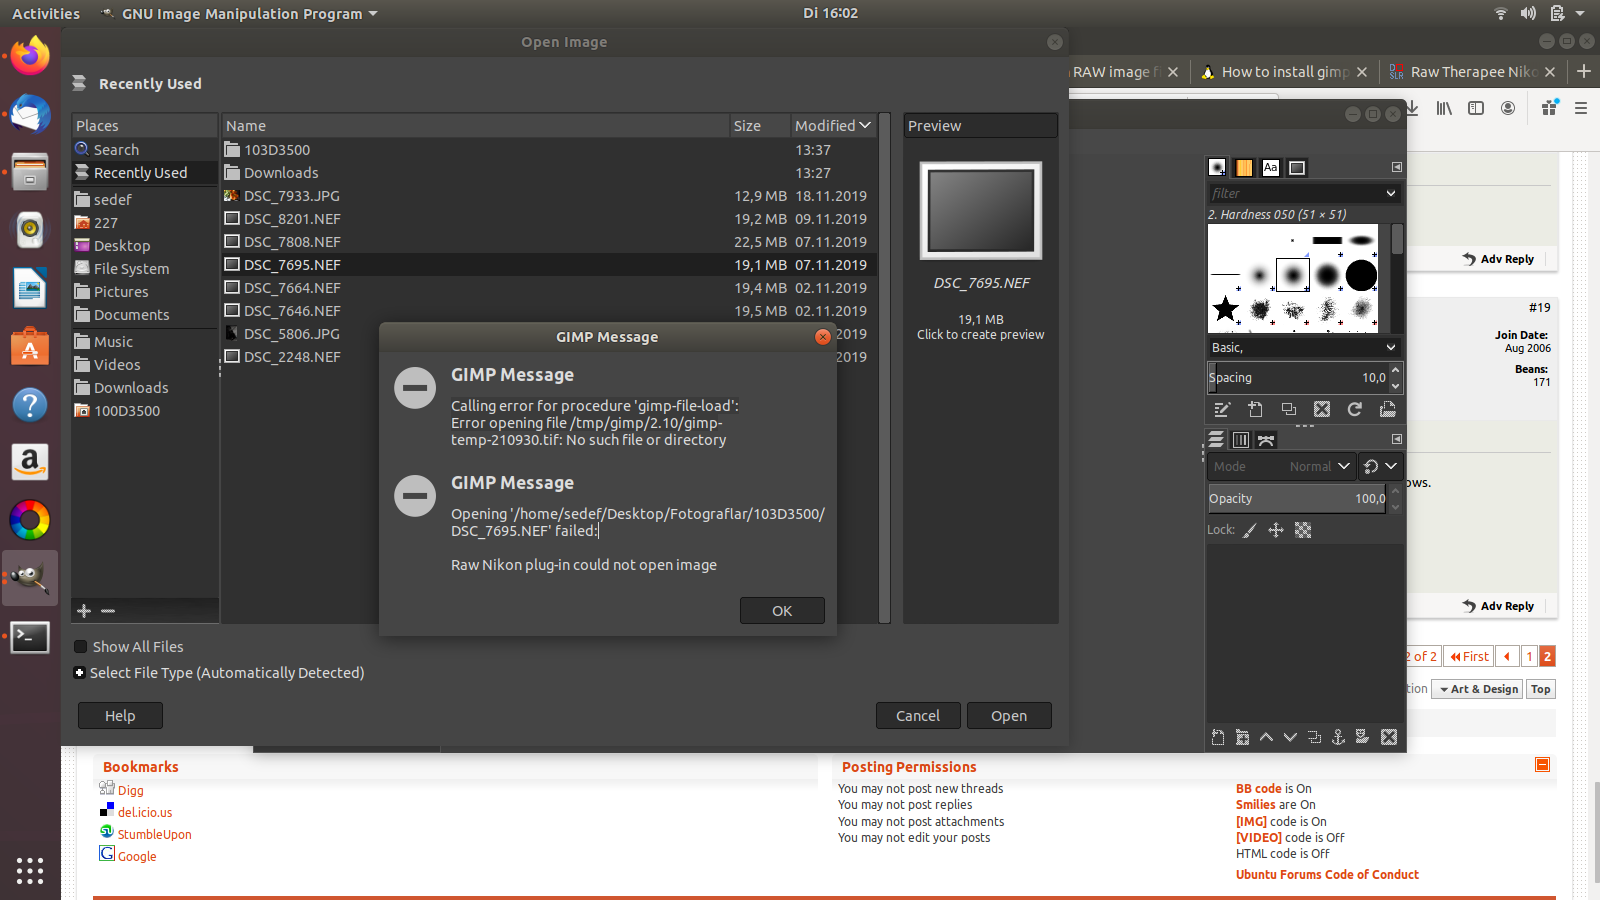Open the Brushes tab in GIMP dock

click(1217, 168)
